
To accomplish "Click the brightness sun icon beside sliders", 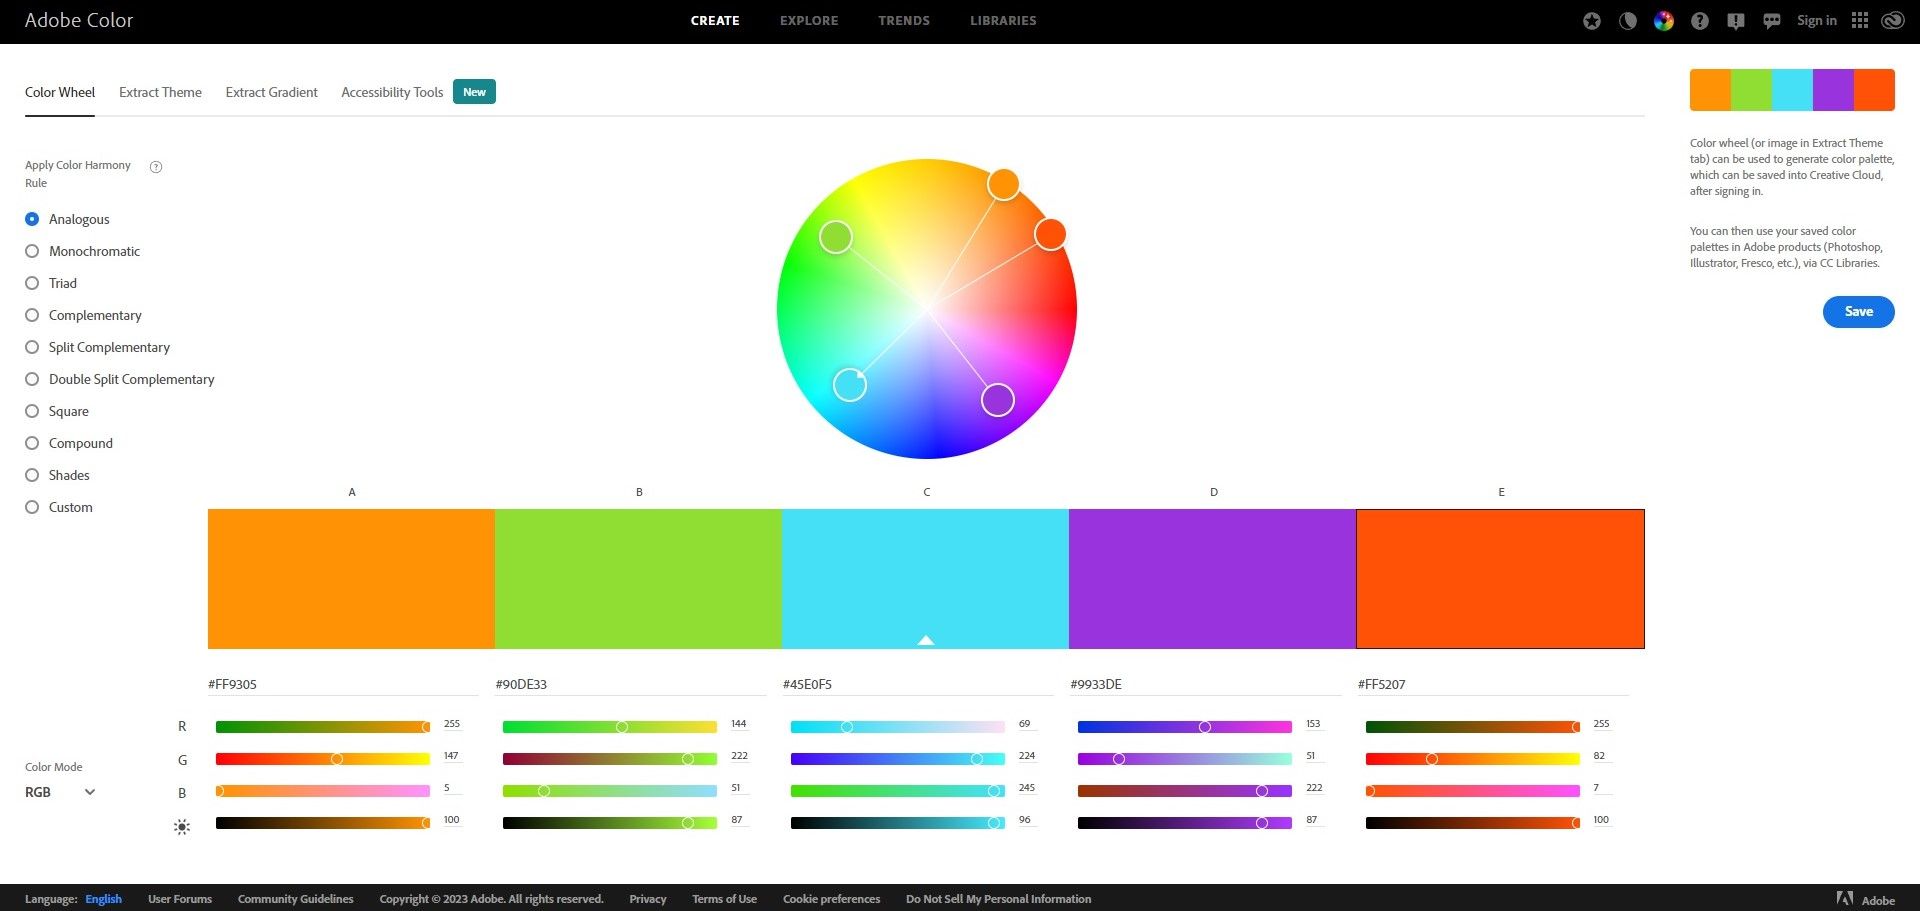I will pos(182,827).
